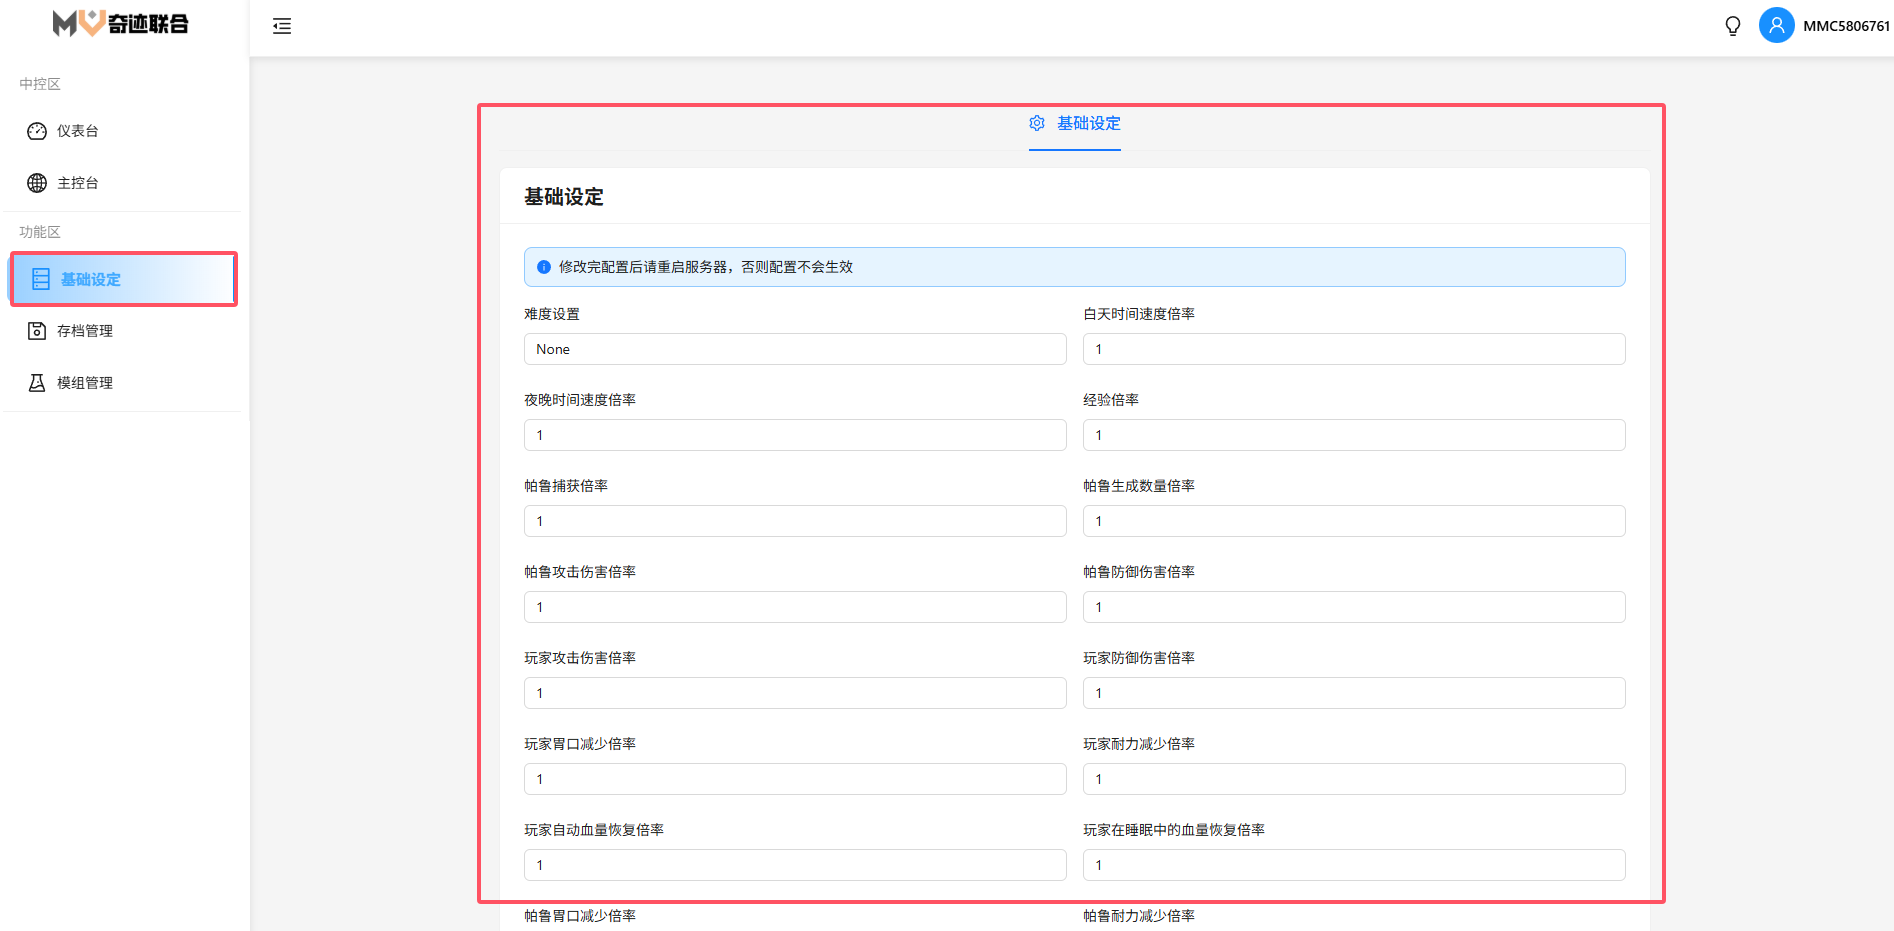Switch to the 基础设定 tab label
Viewport: 1894px width, 931px height.
point(1088,123)
